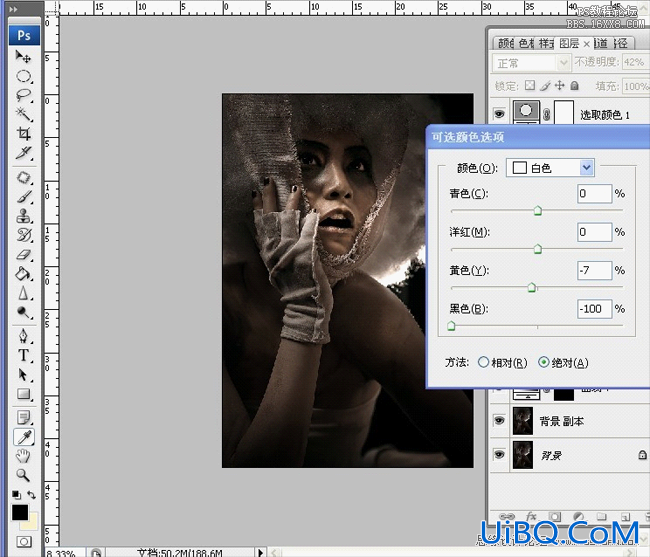Select the Eyedropper tool

pyautogui.click(x=23, y=437)
